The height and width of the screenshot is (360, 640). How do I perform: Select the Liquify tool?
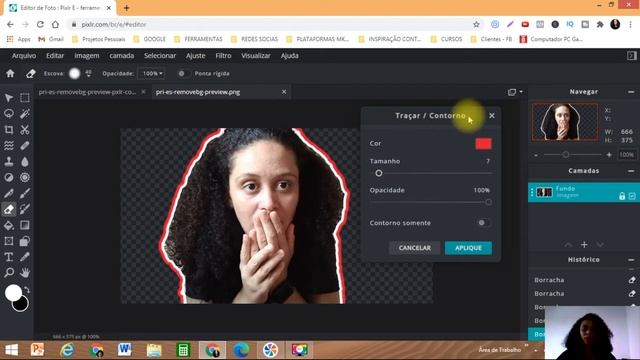click(9, 145)
